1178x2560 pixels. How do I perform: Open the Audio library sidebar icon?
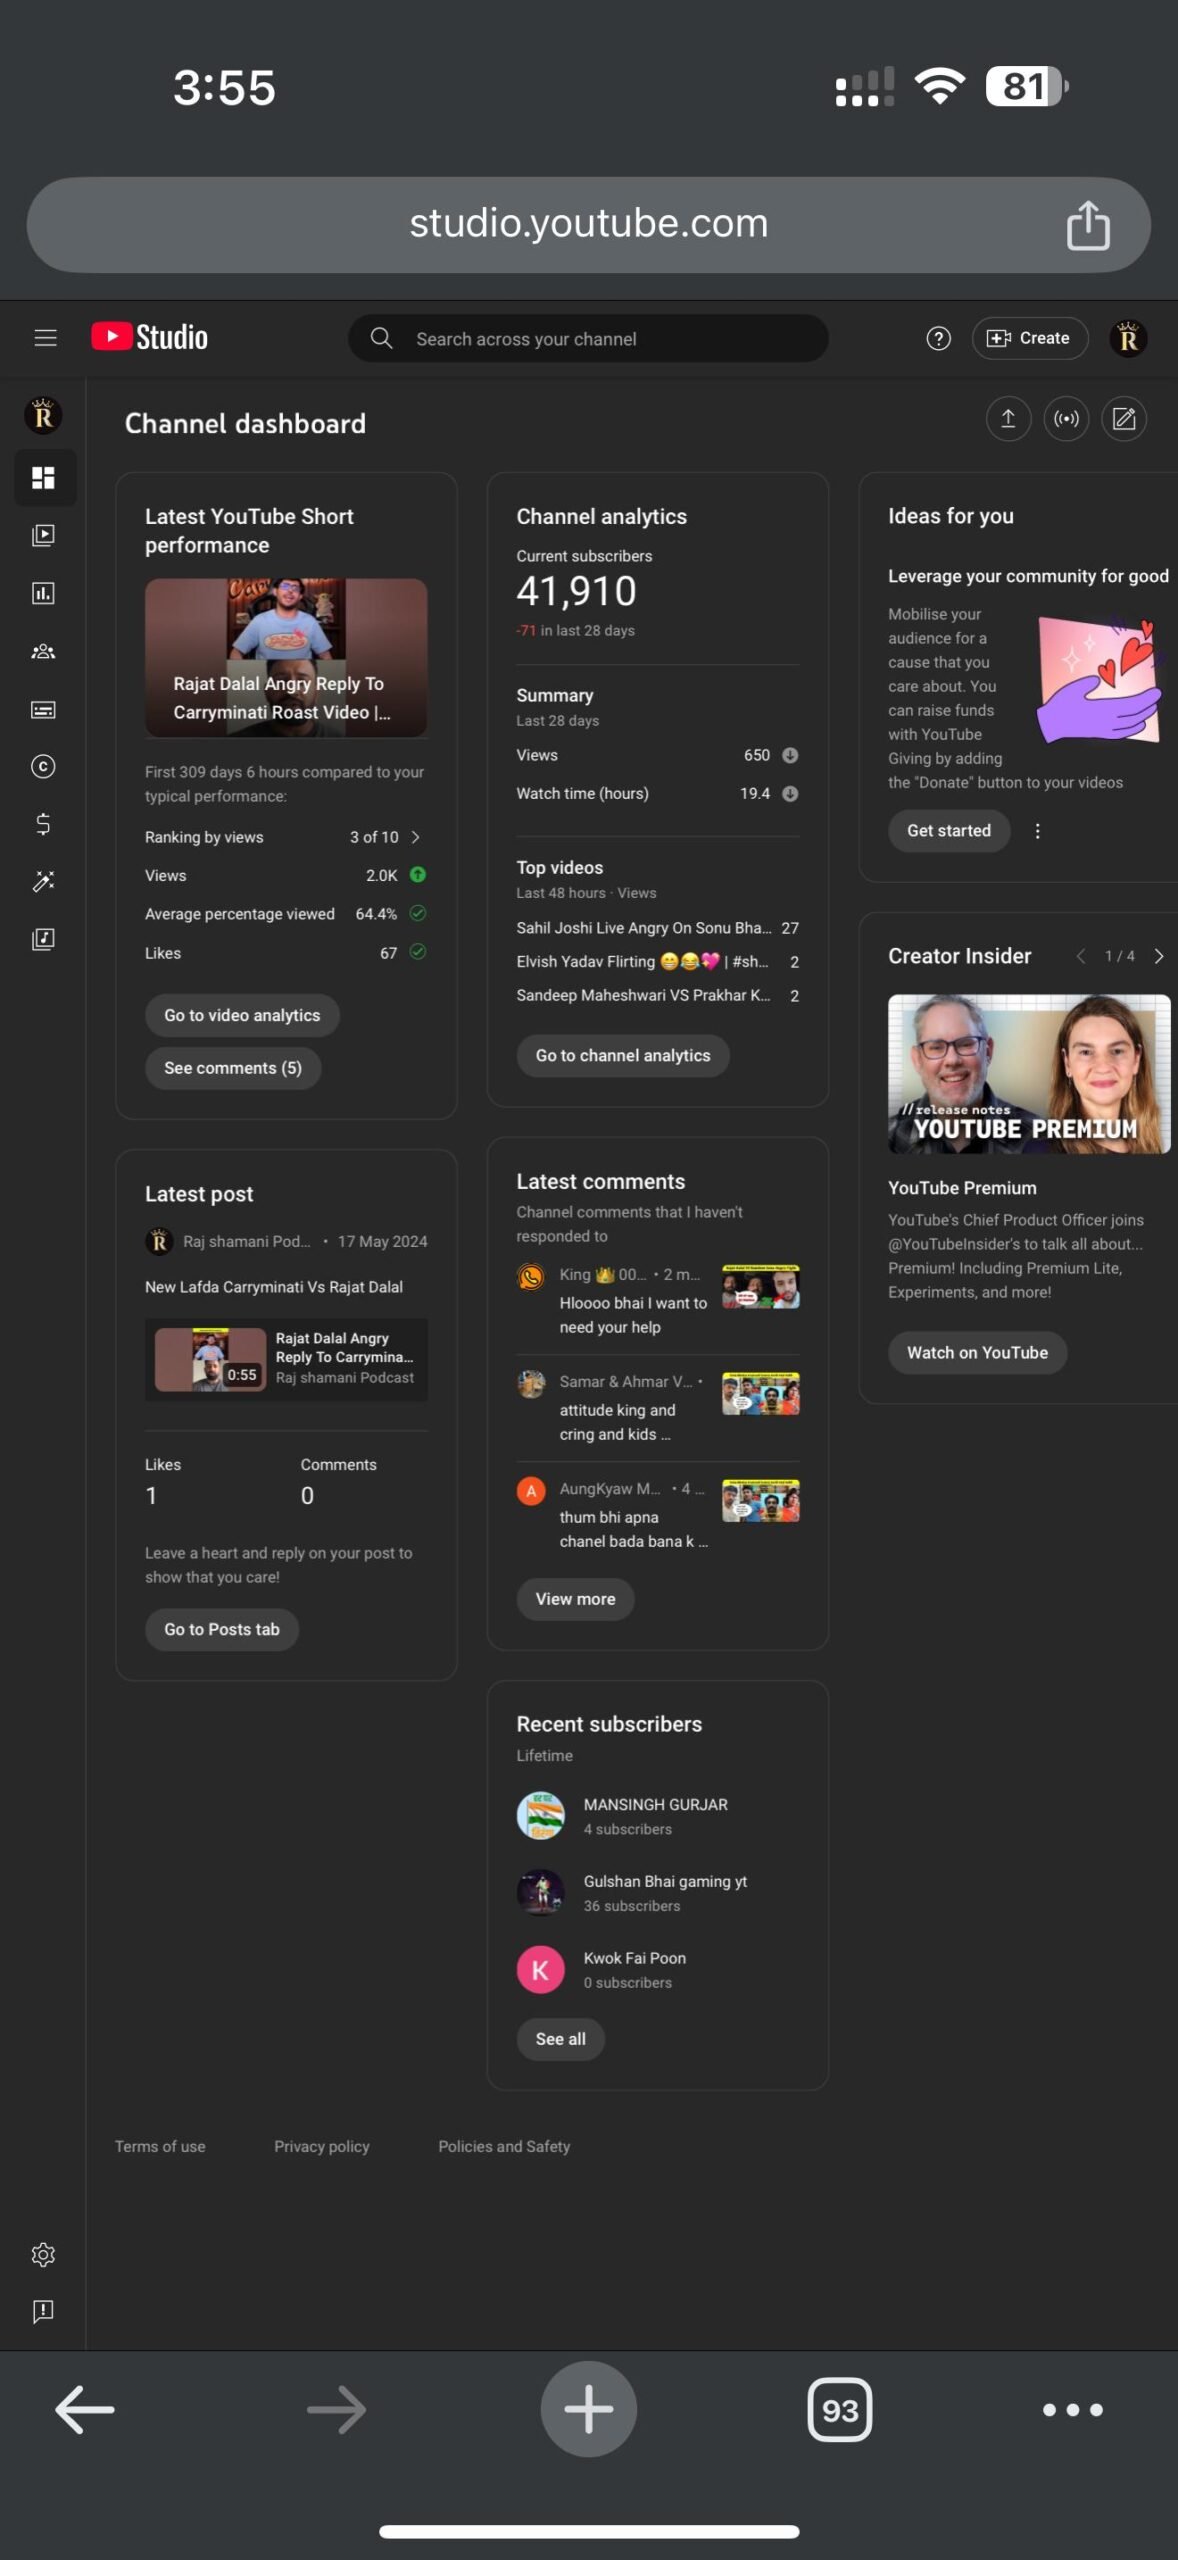[43, 939]
